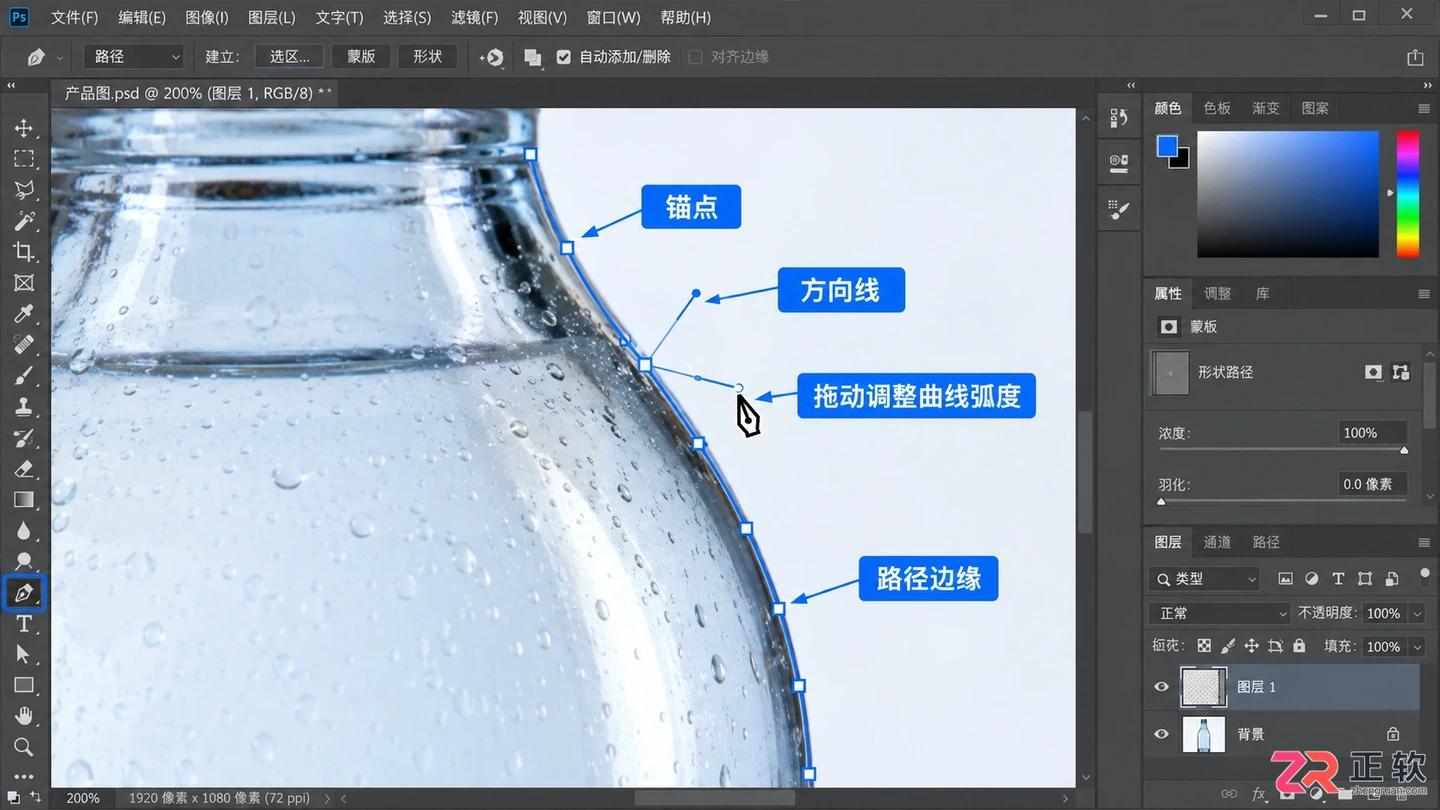Open the 路径 tool mode dropdown
The height and width of the screenshot is (810, 1440).
pyautogui.click(x=135, y=57)
